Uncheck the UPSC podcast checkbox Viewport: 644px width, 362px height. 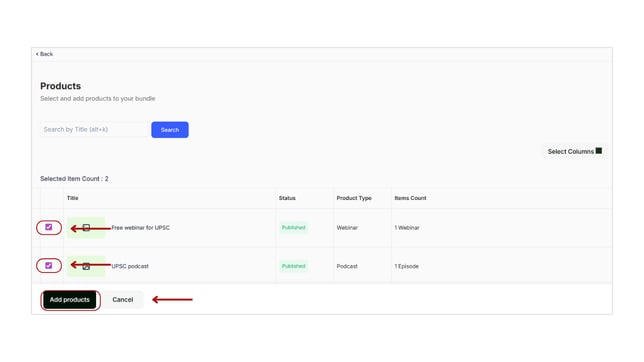point(48,265)
